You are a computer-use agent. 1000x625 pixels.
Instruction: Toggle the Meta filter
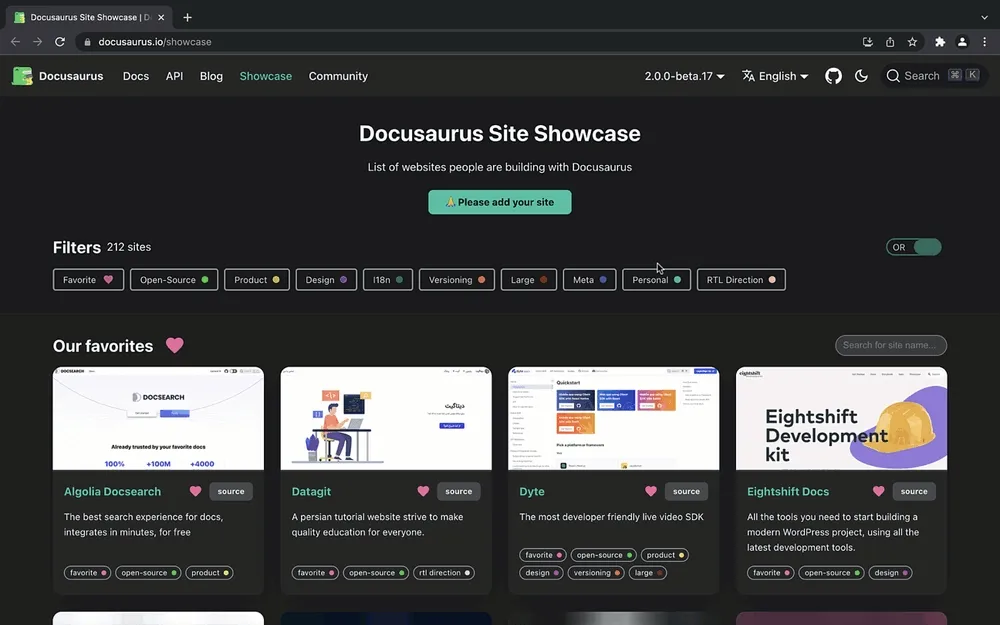tap(589, 279)
